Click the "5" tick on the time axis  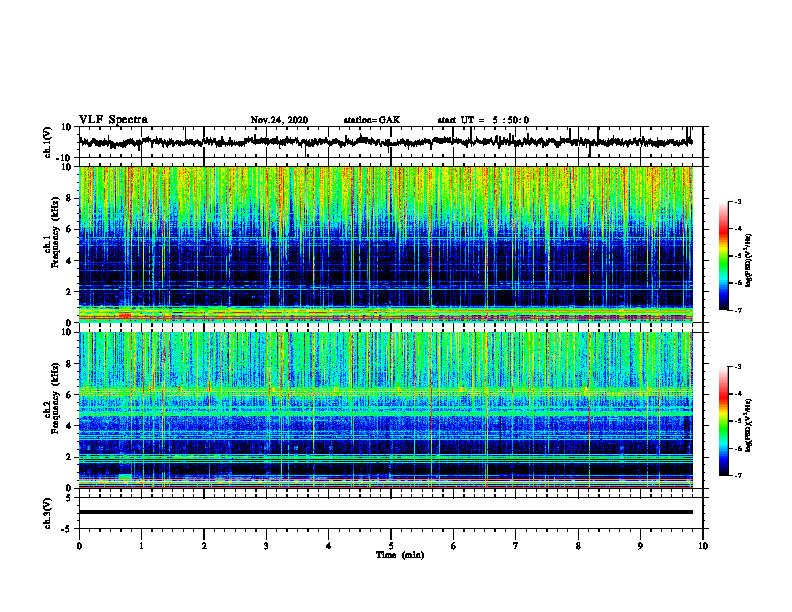[391, 546]
